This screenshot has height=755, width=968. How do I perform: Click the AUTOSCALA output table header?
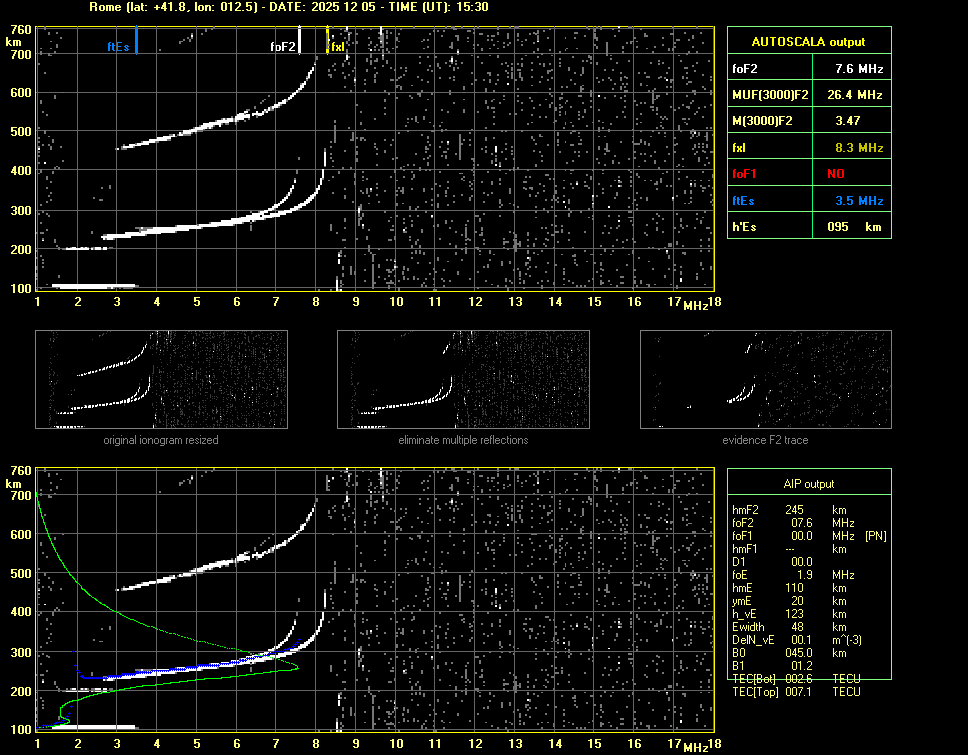(x=807, y=42)
